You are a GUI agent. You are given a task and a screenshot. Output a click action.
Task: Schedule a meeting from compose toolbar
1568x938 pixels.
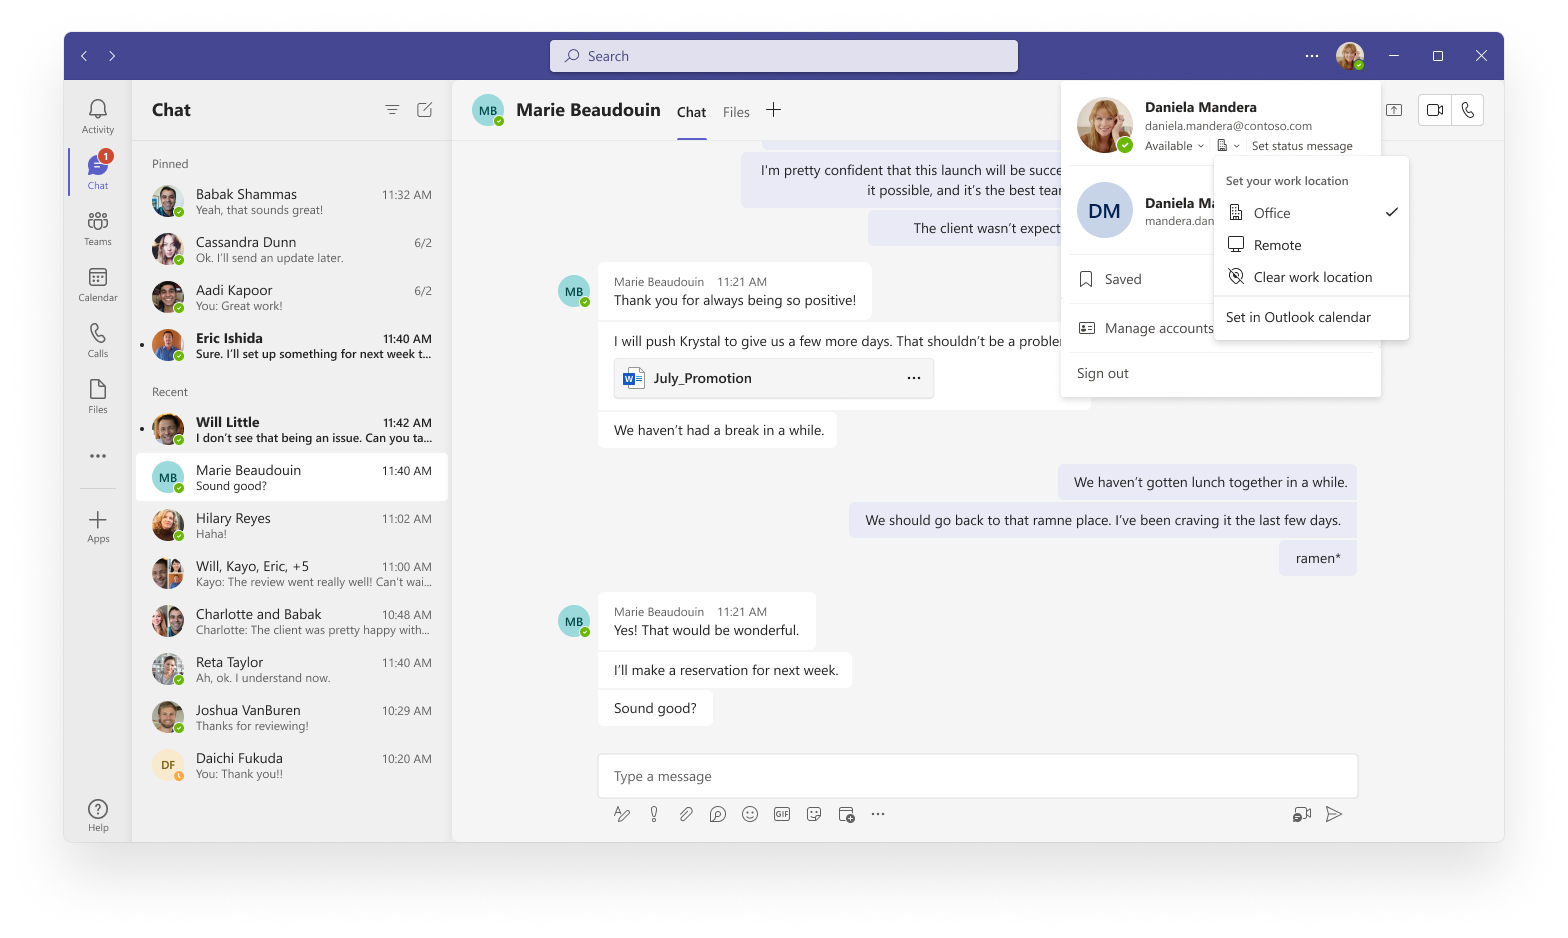click(x=846, y=814)
